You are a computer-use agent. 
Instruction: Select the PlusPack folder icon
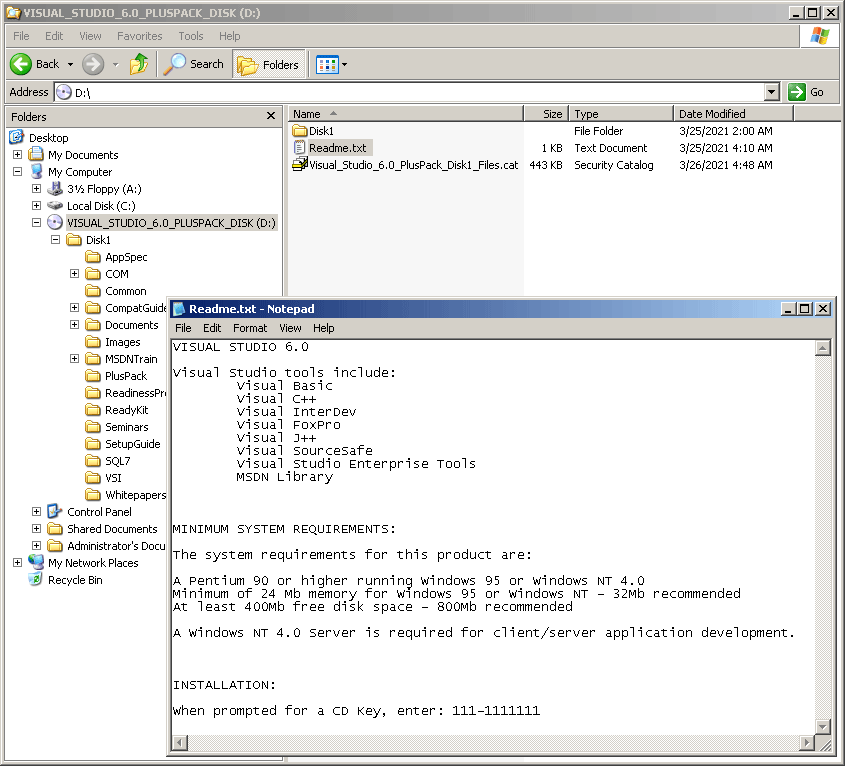click(93, 376)
